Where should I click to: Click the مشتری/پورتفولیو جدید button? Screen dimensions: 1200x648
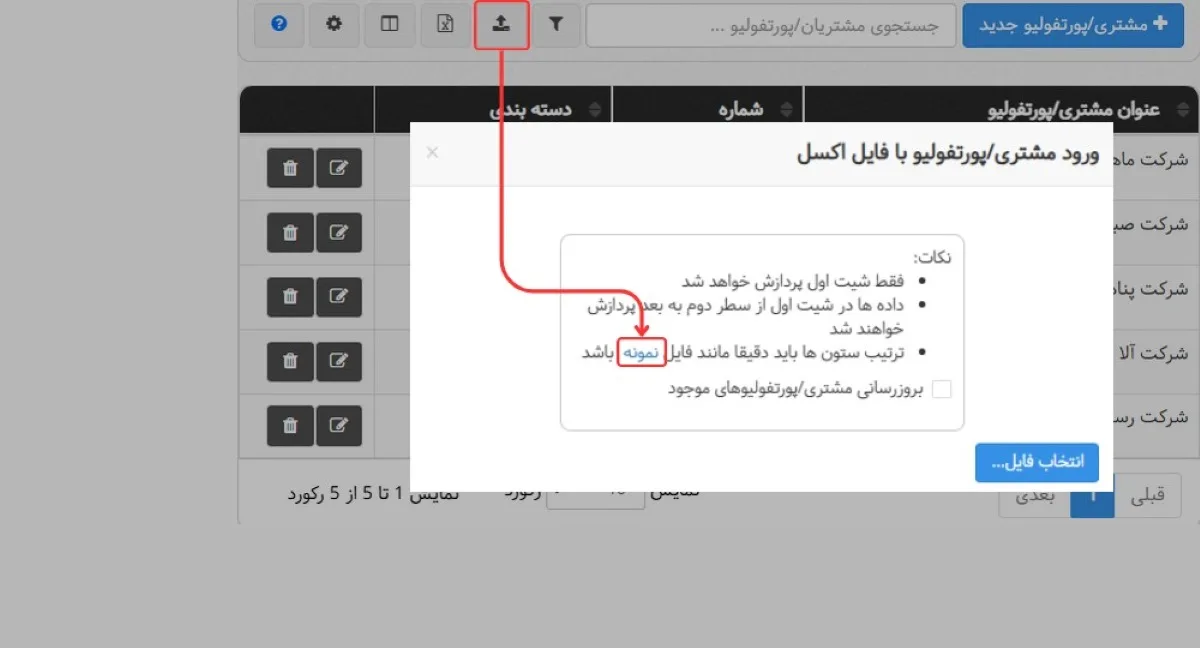[1072, 25]
